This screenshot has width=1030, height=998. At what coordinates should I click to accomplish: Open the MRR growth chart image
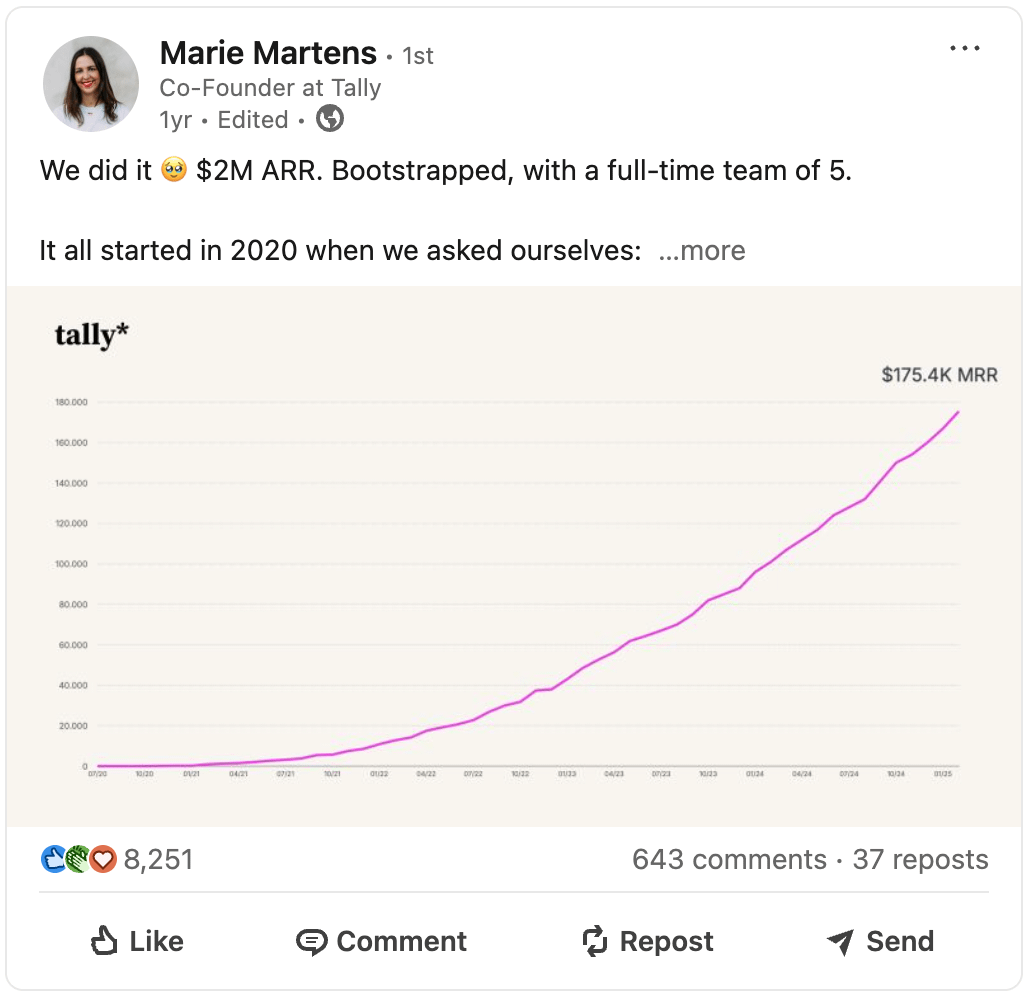(x=514, y=556)
